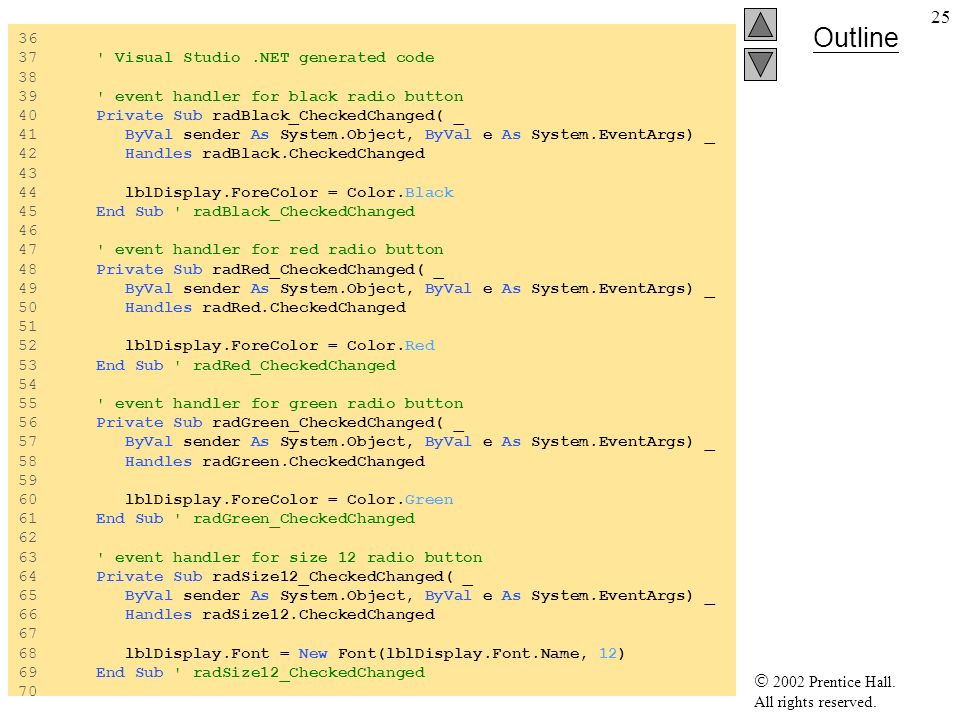Click 'Handles radGreen.CheckedChanged' text
Viewport: 960px width, 720px height.
(x=275, y=462)
